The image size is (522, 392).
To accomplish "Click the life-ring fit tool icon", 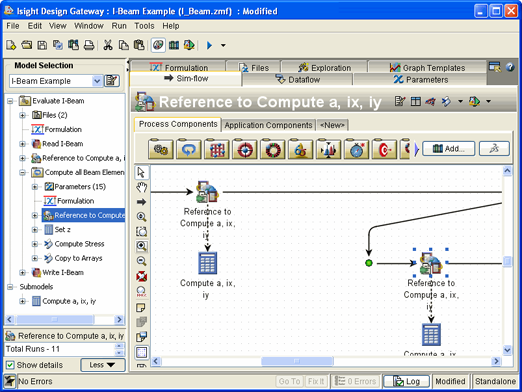I will click(141, 276).
